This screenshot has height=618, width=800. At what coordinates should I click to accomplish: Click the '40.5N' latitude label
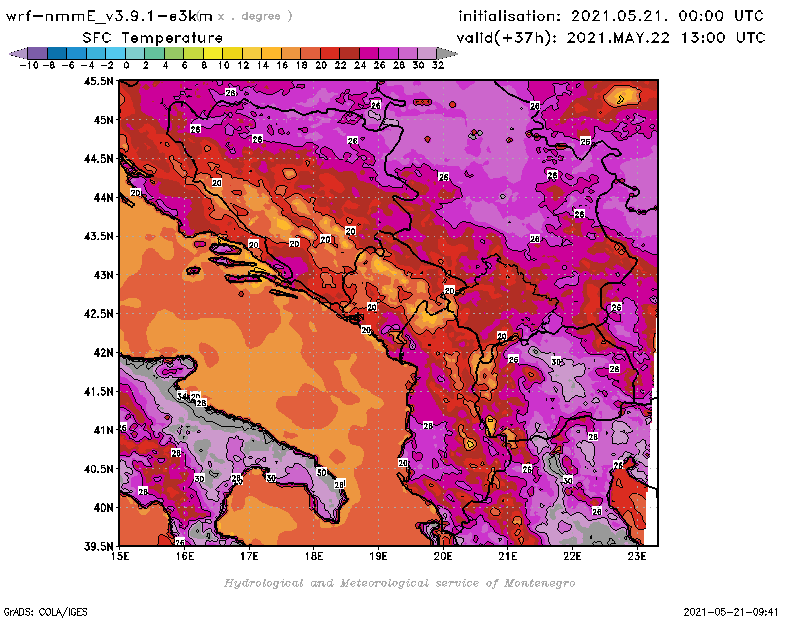[x=98, y=469]
